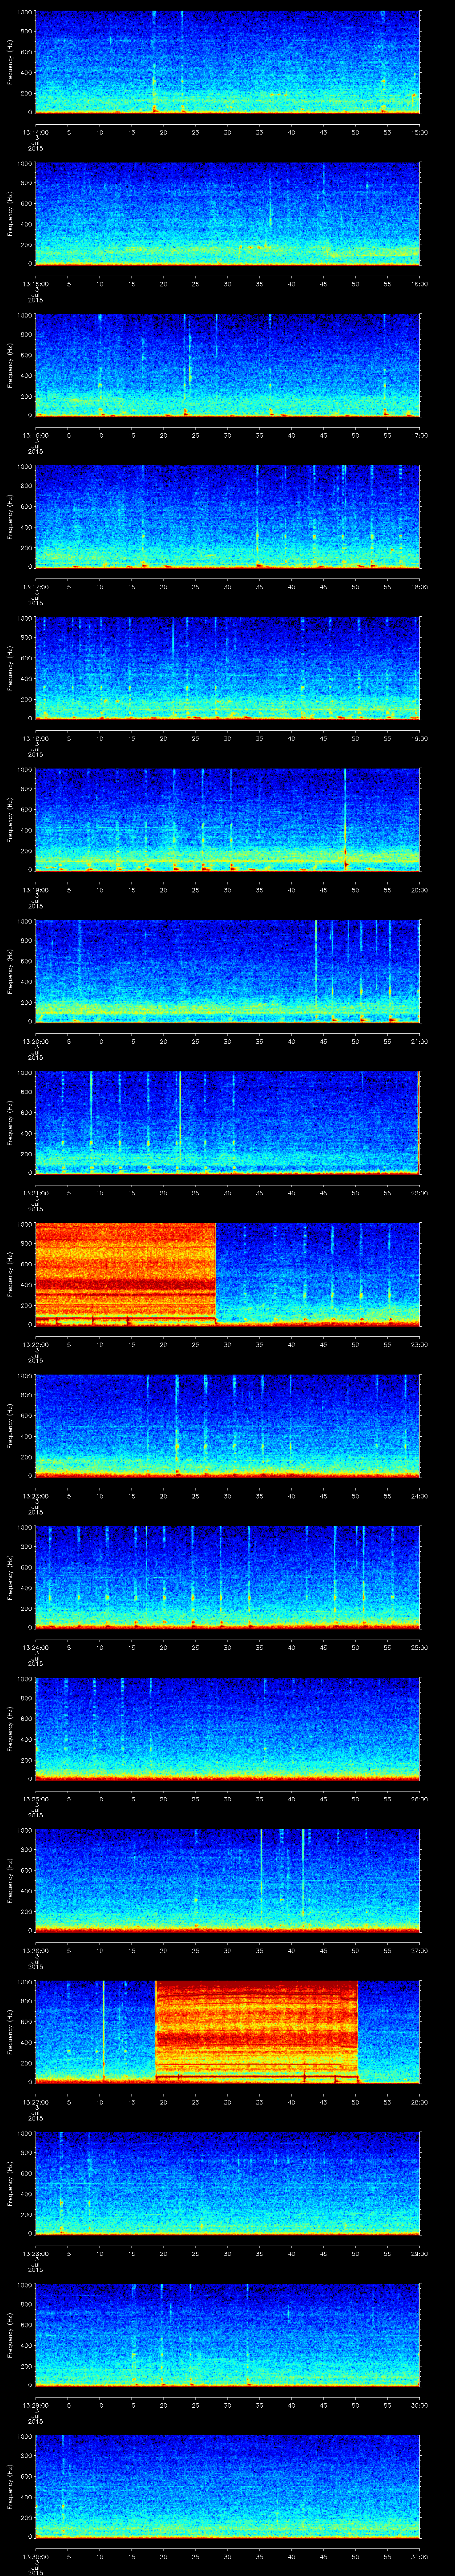Click the spectrogram panel starting at 13:15:00
The image size is (455, 2576).
227,213
